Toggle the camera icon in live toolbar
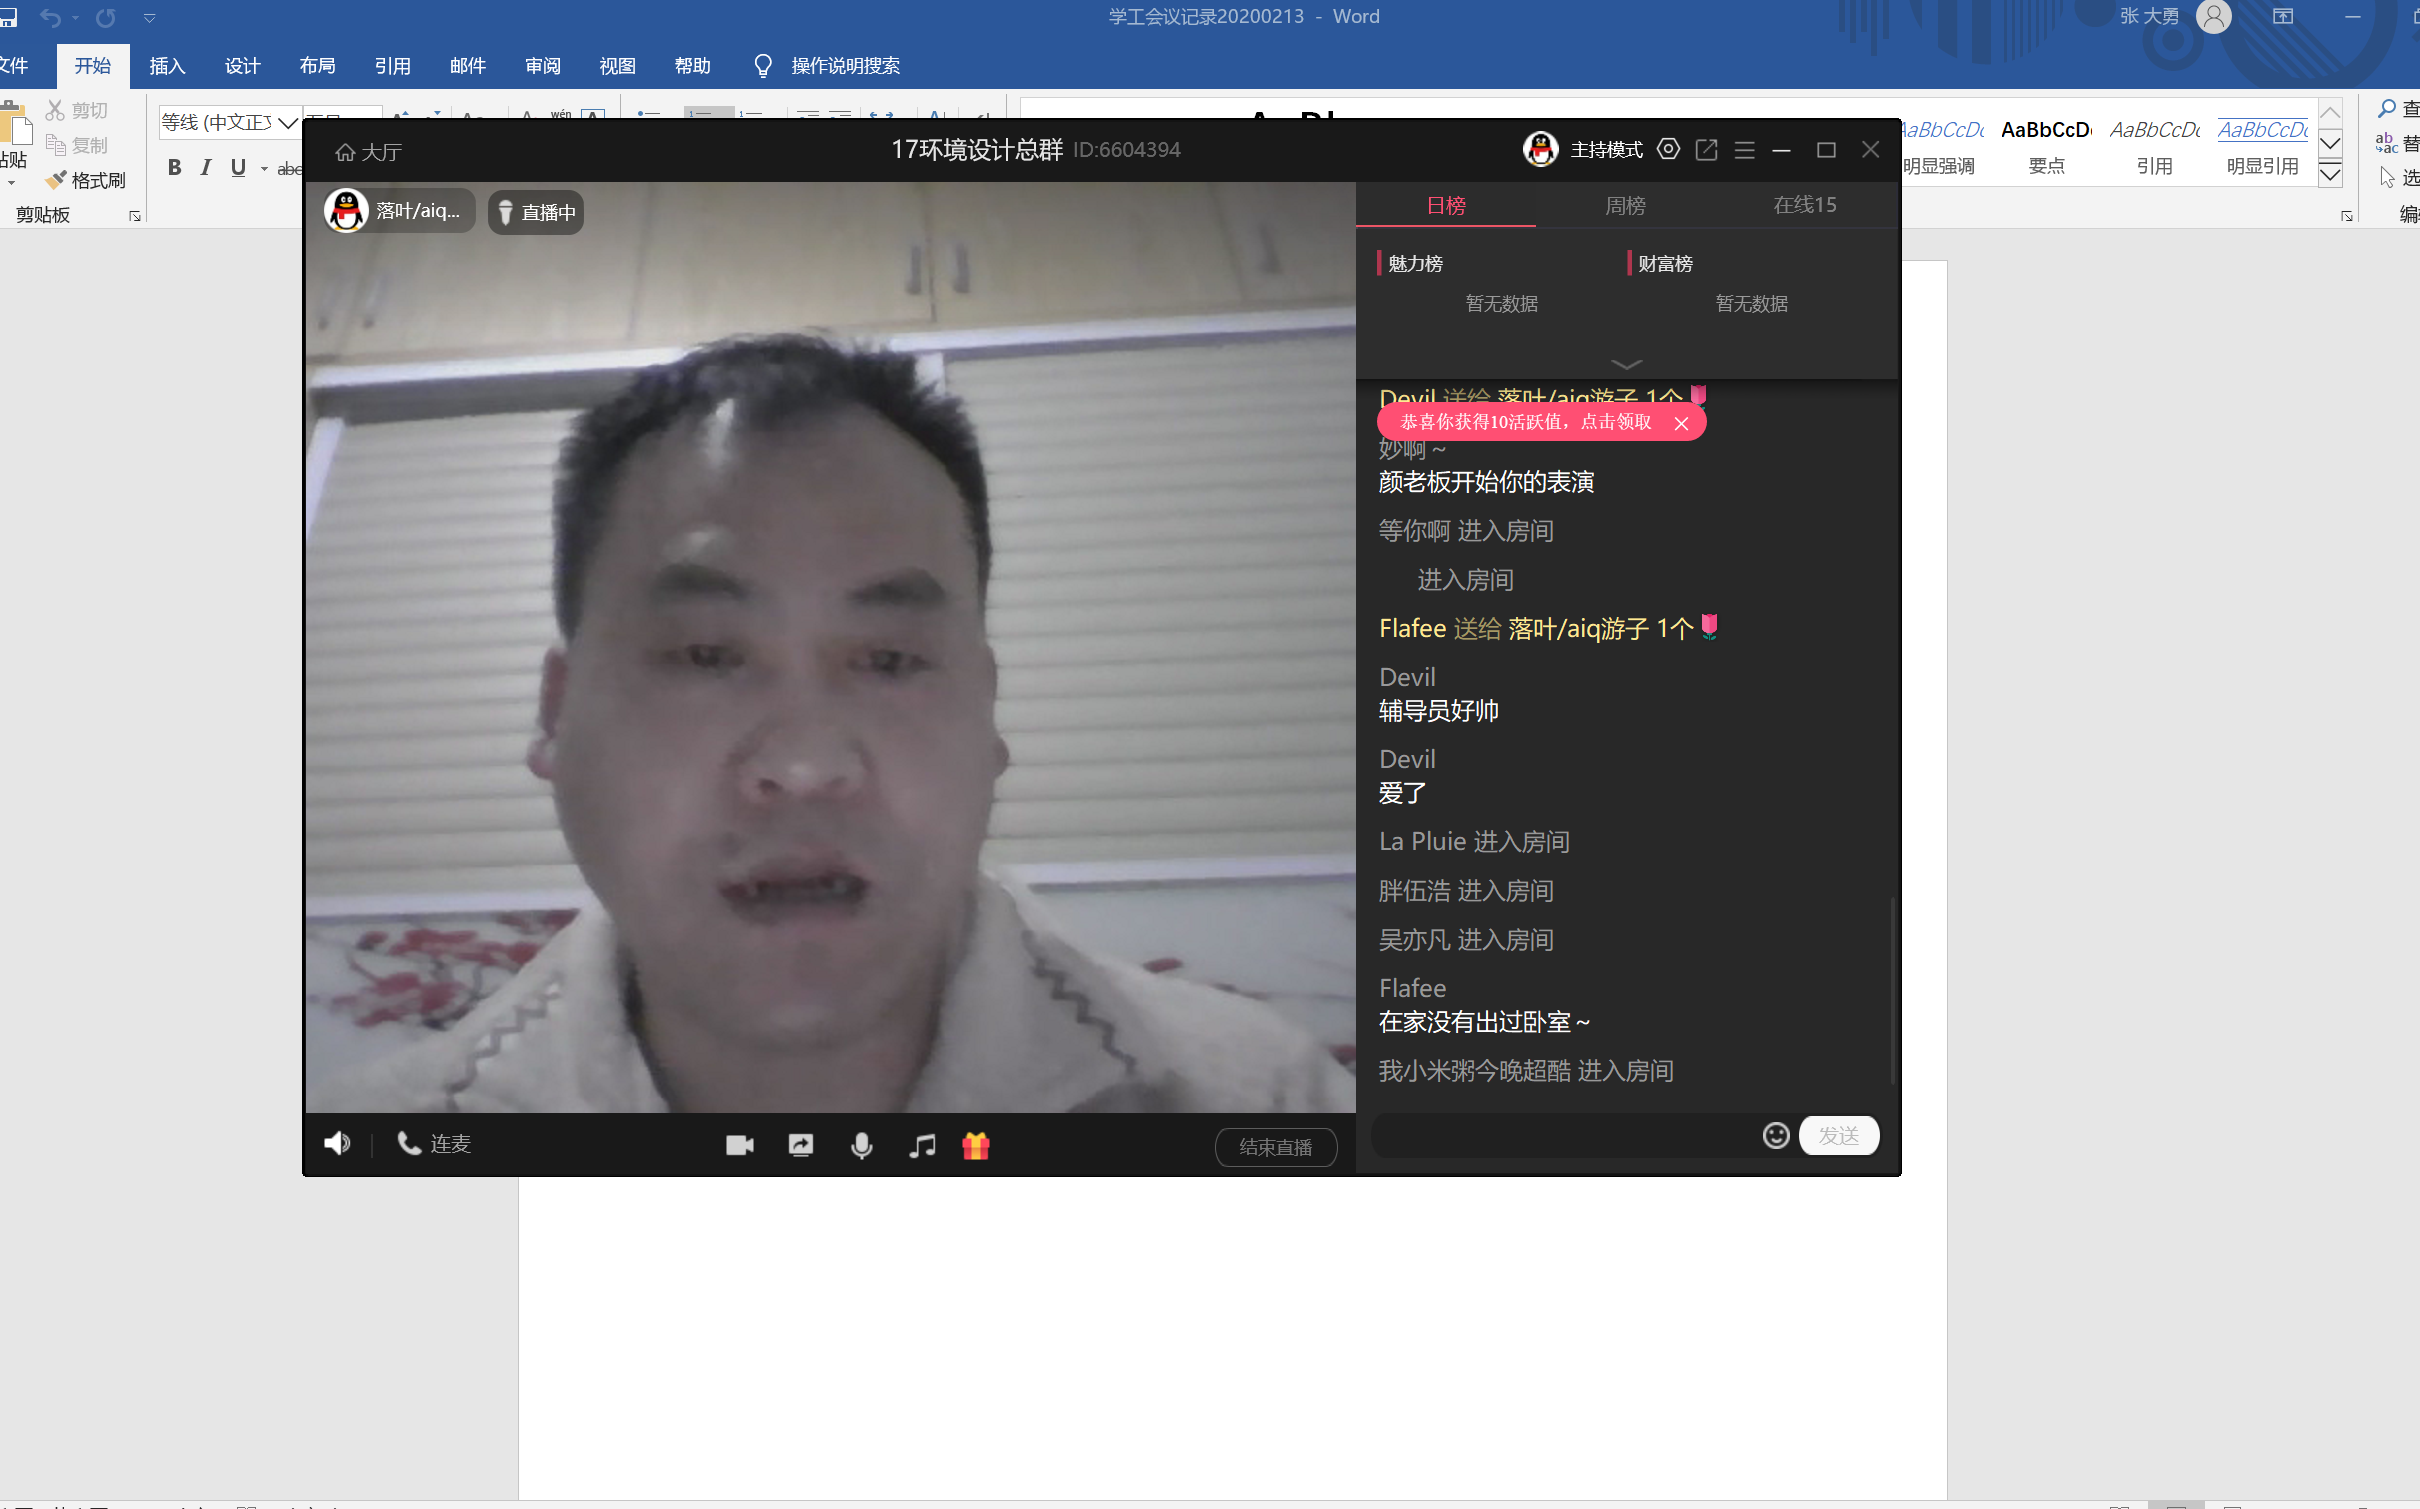This screenshot has height=1509, width=2420. pyautogui.click(x=739, y=1145)
